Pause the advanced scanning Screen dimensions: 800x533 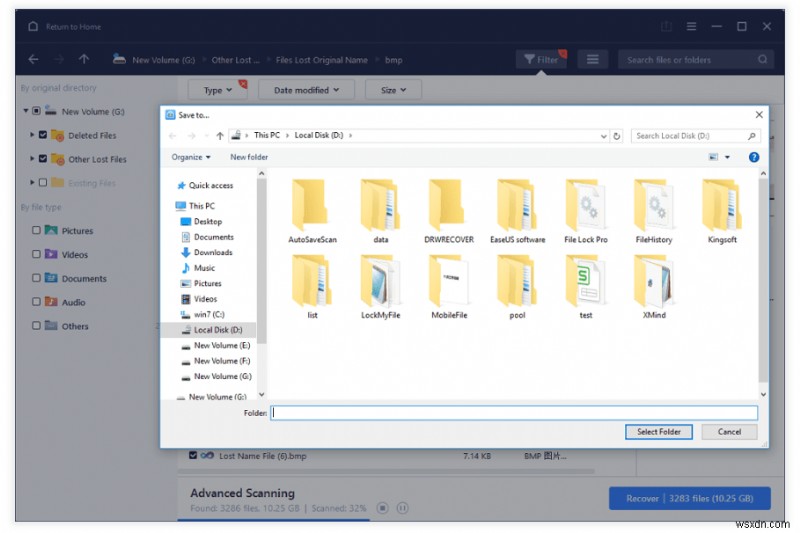click(x=403, y=508)
